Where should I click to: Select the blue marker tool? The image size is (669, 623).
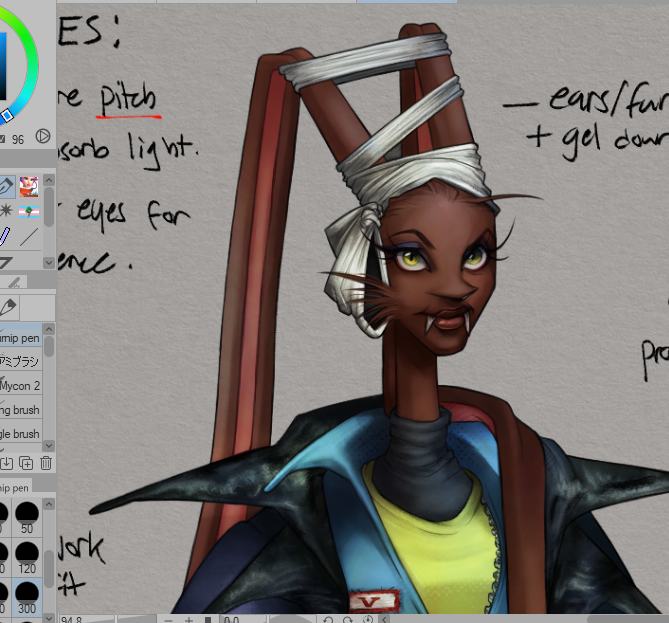coord(4,236)
